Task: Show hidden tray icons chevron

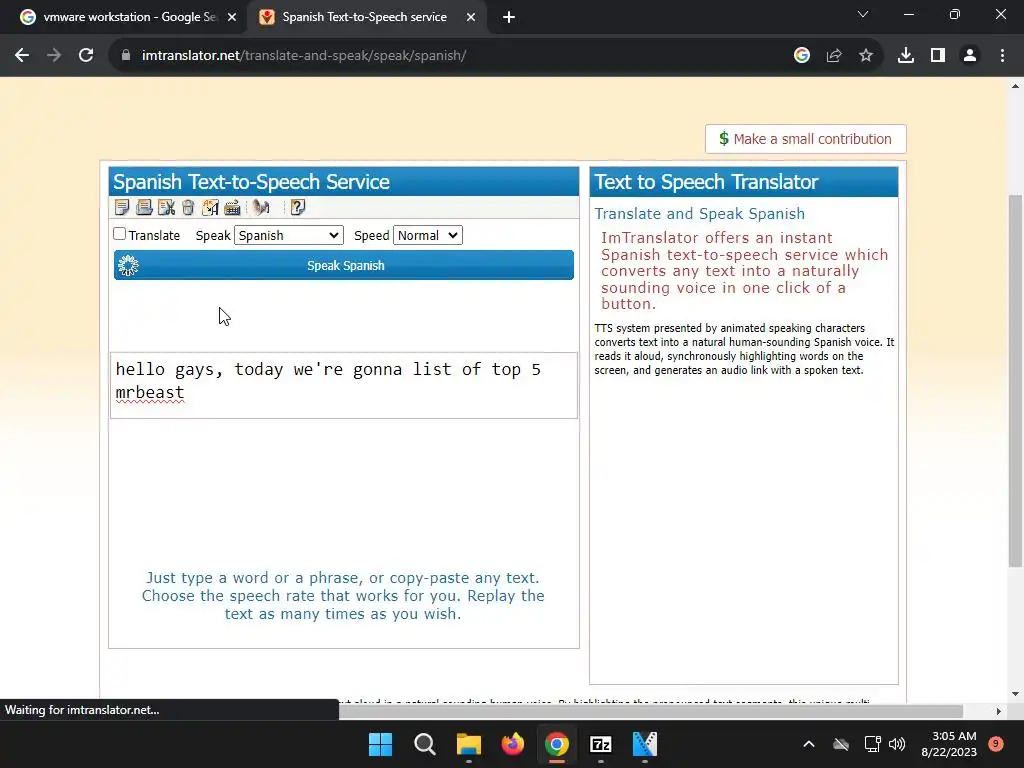Action: (x=808, y=744)
